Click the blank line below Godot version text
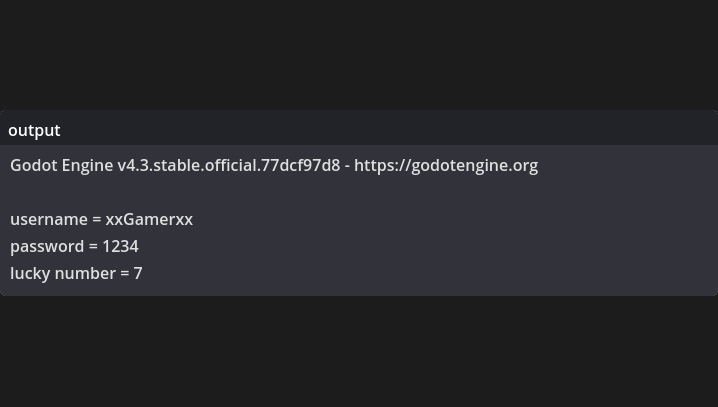 click(359, 192)
